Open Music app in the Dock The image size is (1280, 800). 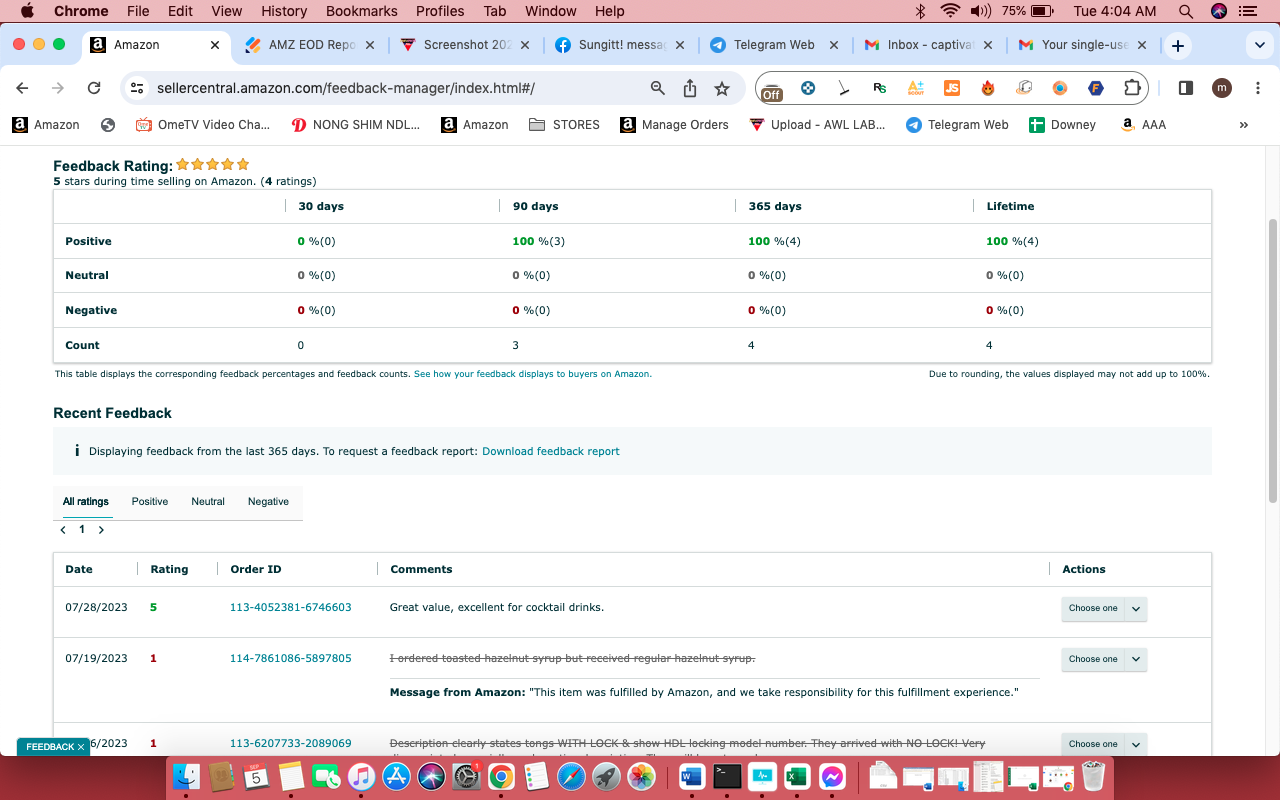tap(362, 776)
